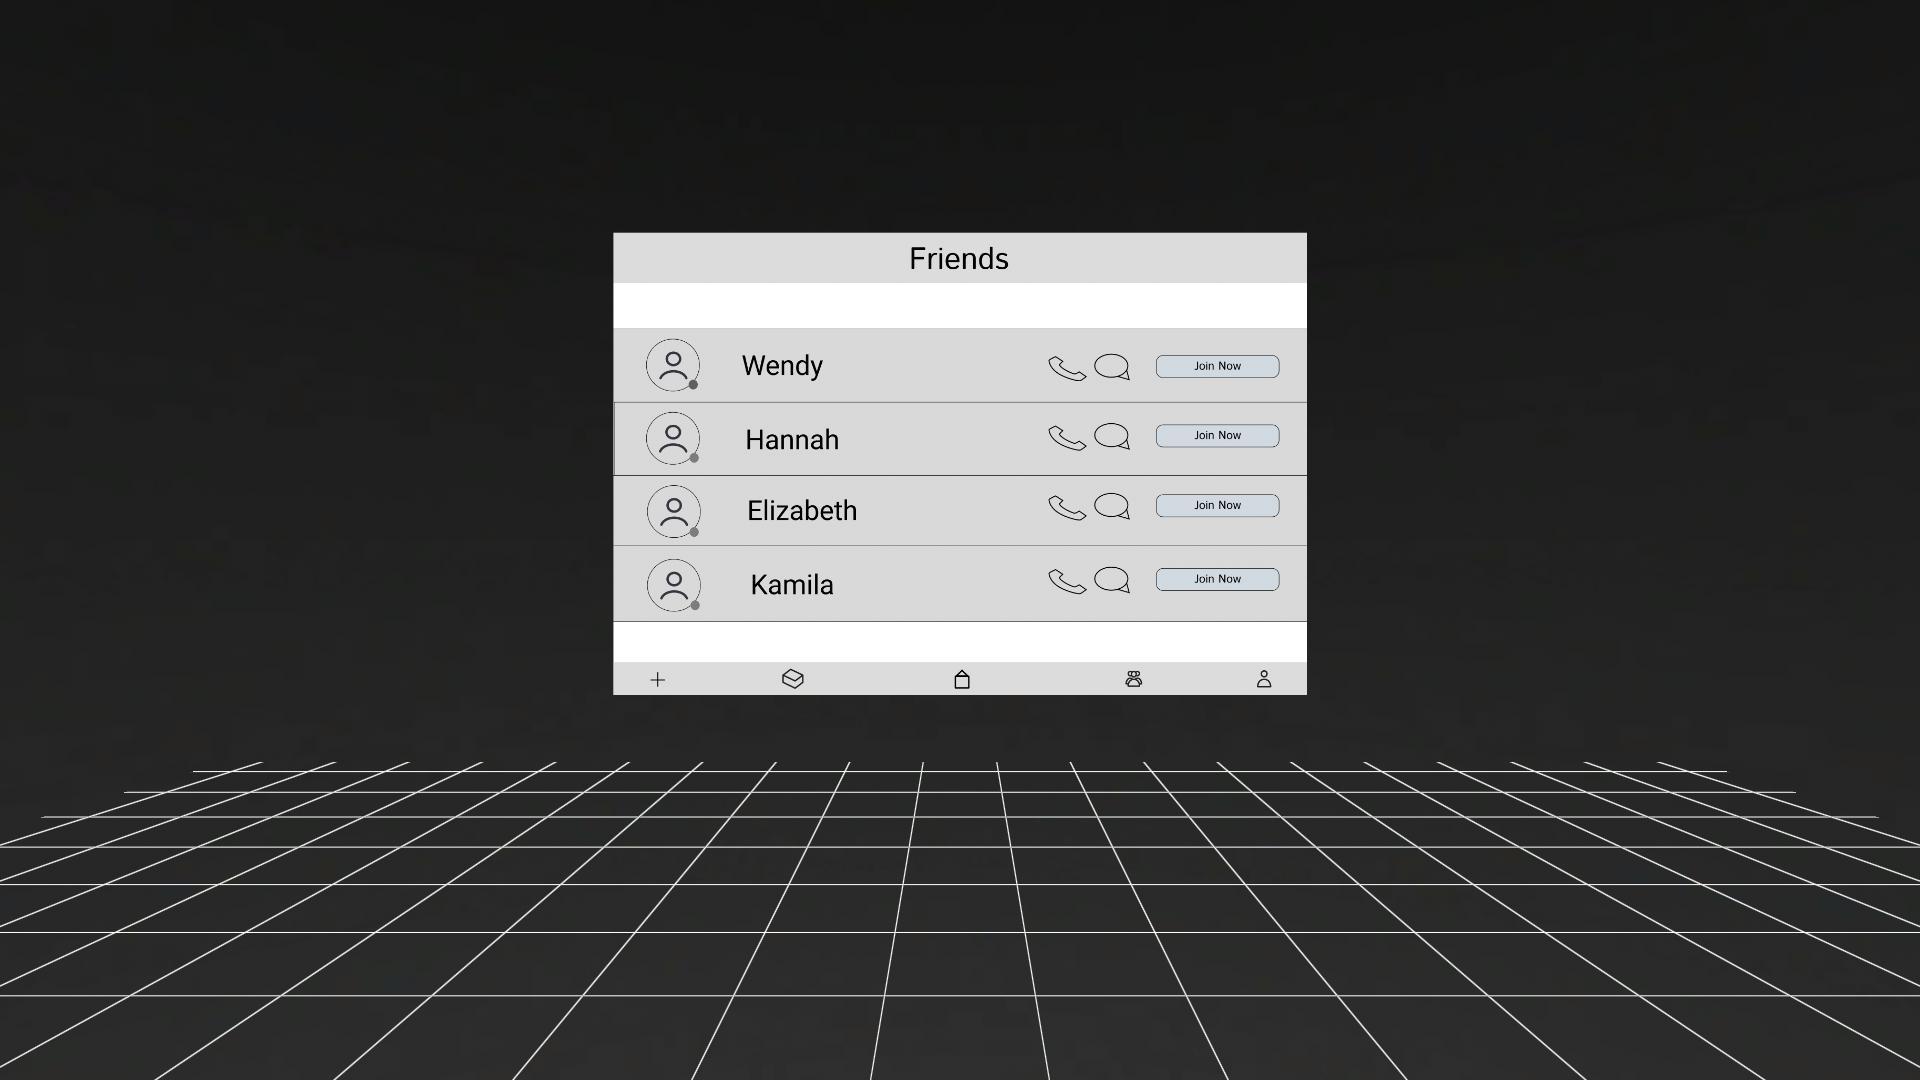1920x1080 pixels.
Task: Call Hannah using her phone icon
Action: point(1066,438)
